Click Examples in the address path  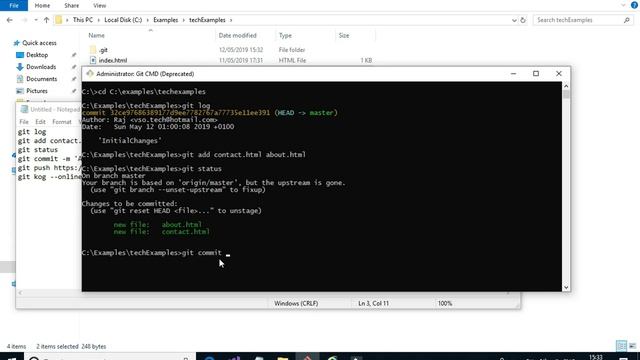click(x=165, y=20)
